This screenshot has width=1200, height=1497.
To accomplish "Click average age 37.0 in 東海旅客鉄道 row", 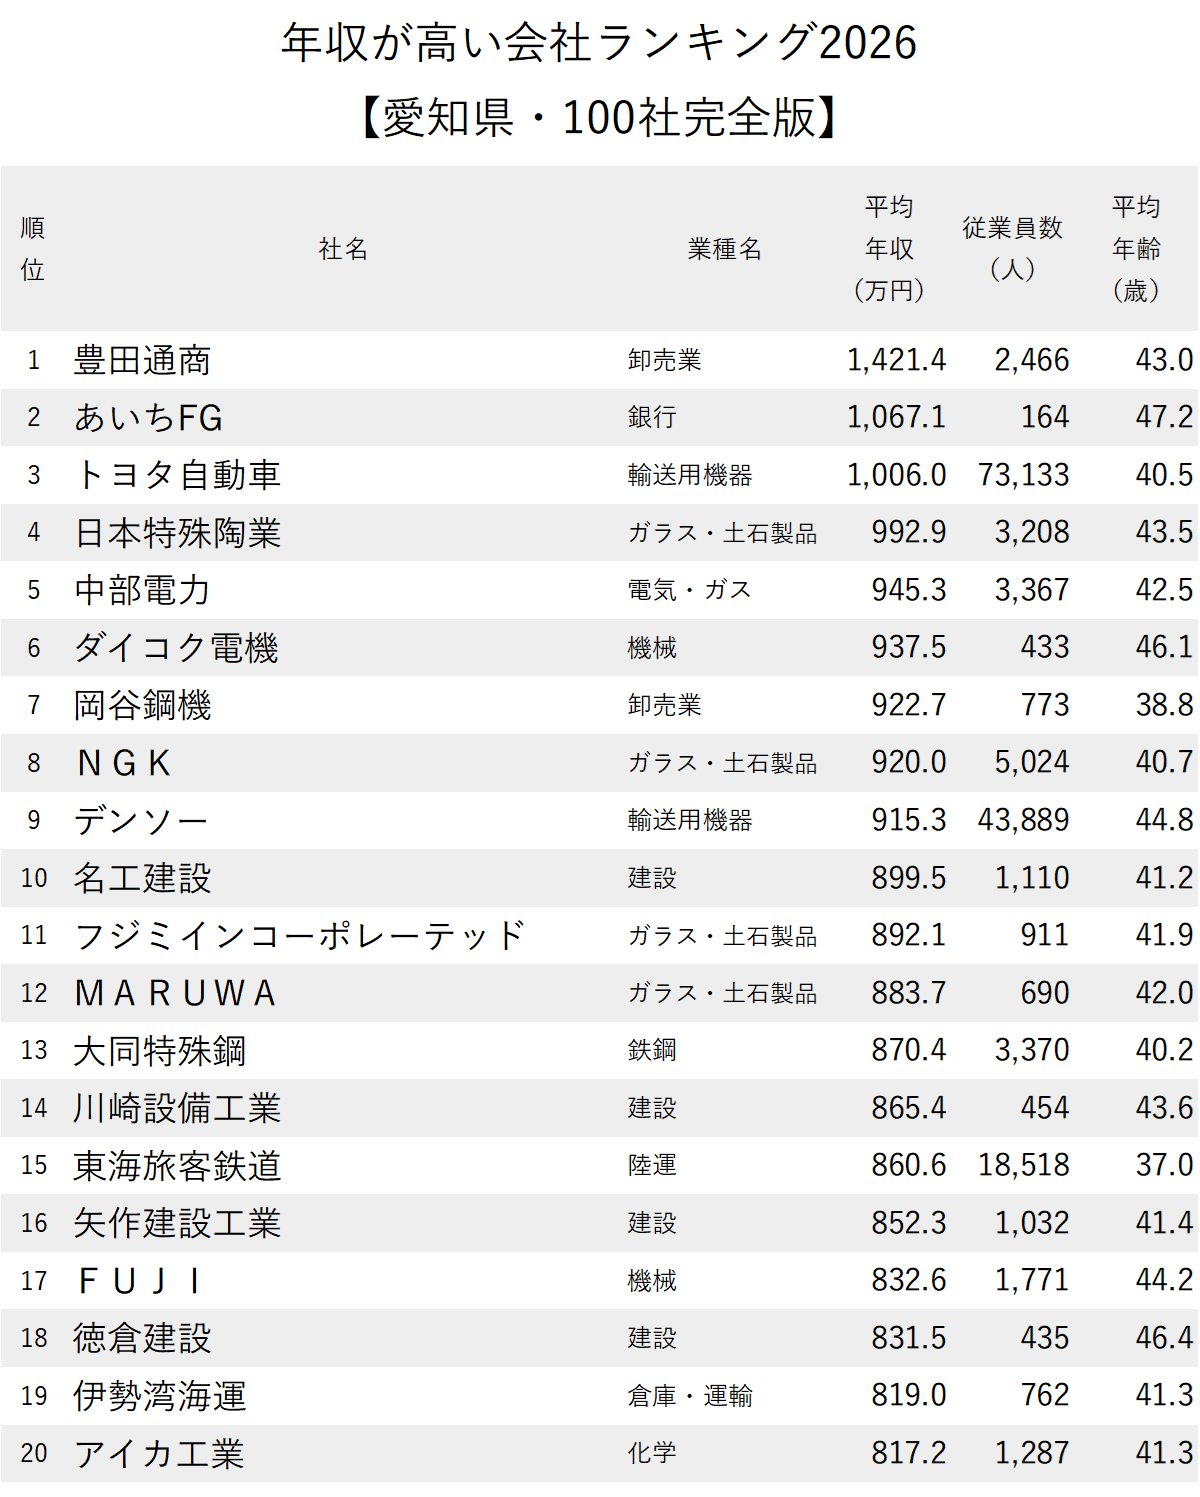I will pos(1164,1166).
